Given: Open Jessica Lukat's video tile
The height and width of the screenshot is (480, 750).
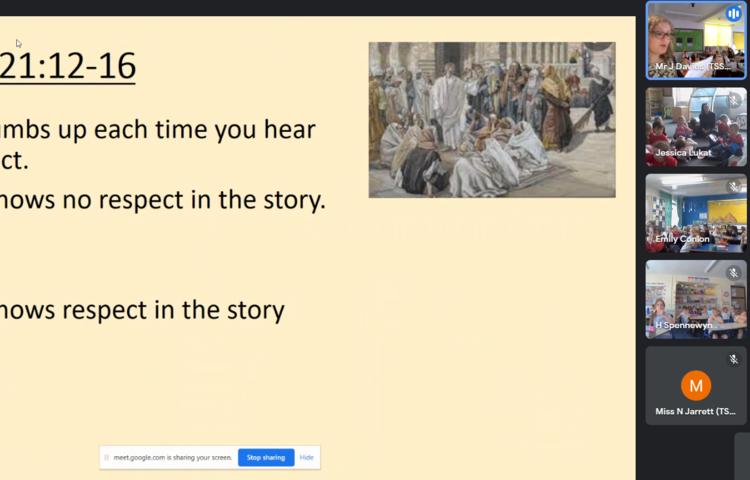Looking at the screenshot, I should click(x=696, y=127).
